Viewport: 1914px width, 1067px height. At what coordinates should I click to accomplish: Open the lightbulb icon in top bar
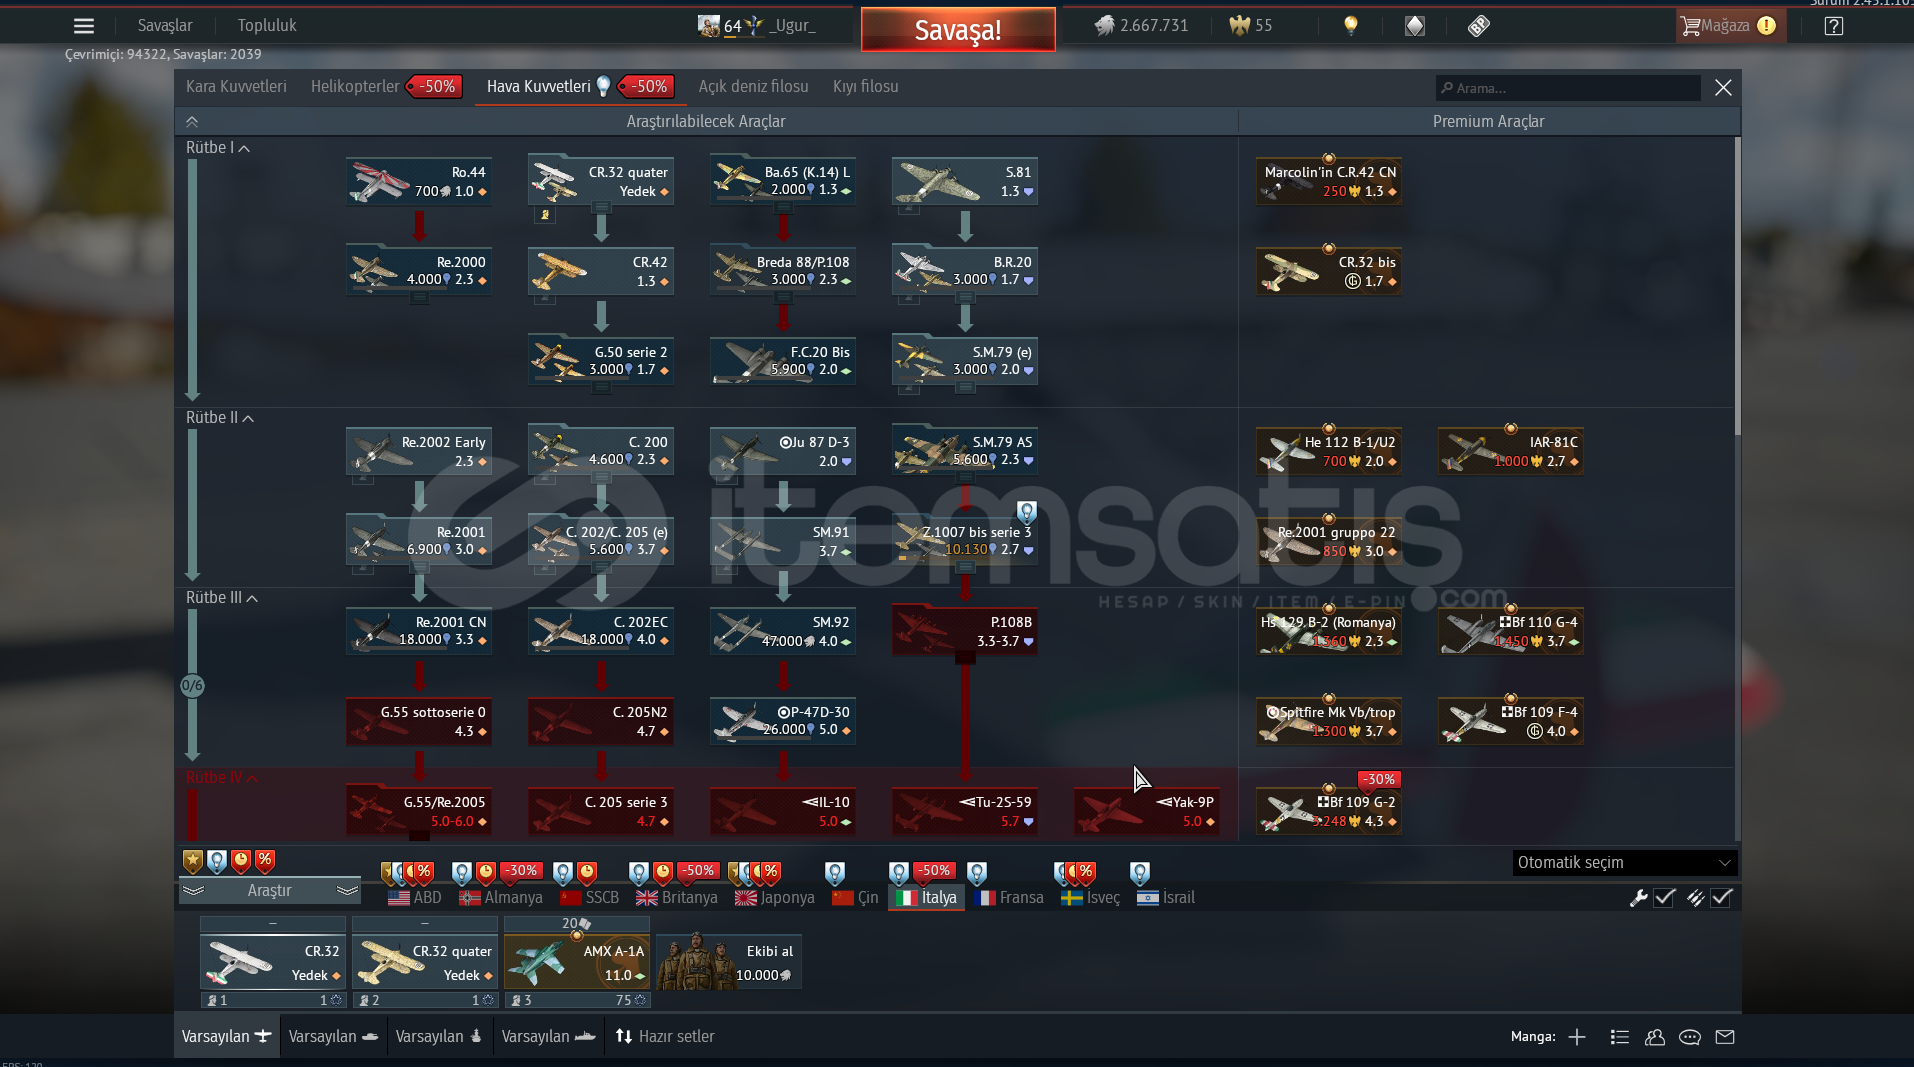(x=1351, y=26)
